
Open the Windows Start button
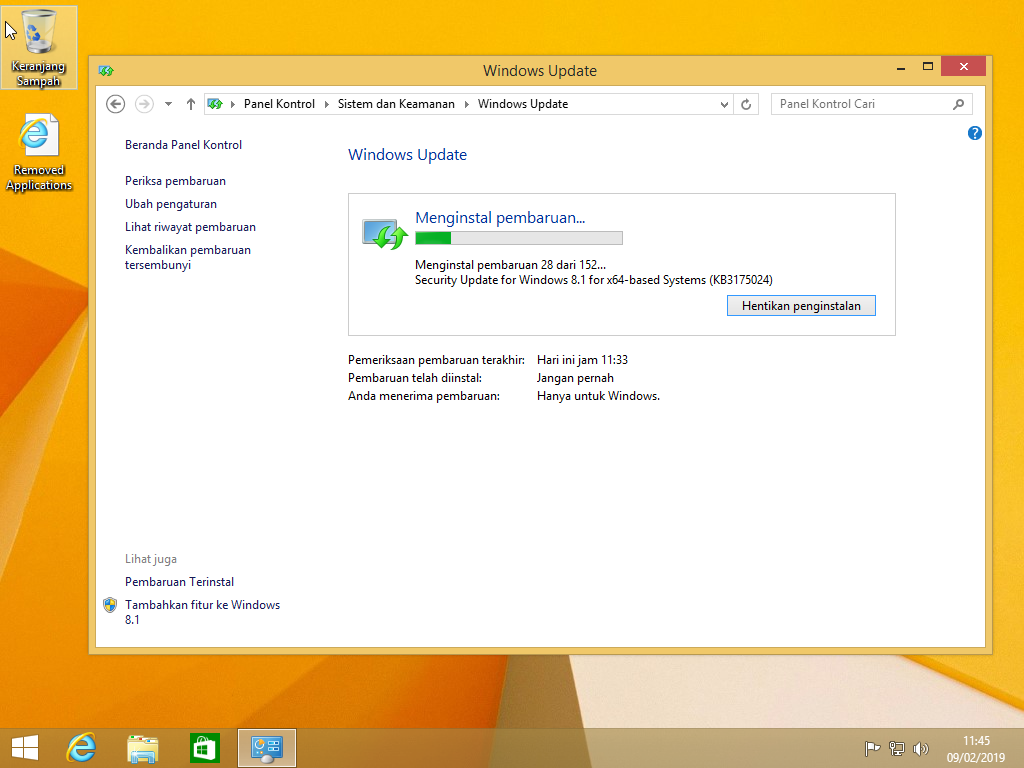tap(25, 748)
